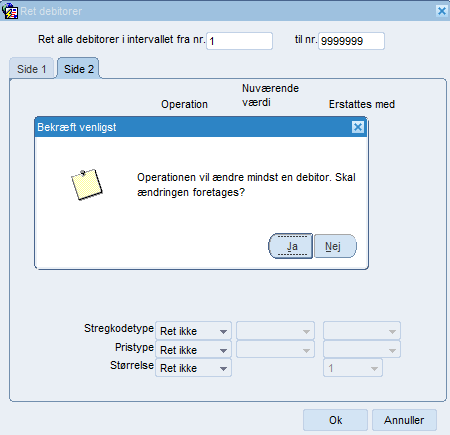Click the Annuller button
Screen dimensions: 450x435
click(x=404, y=420)
